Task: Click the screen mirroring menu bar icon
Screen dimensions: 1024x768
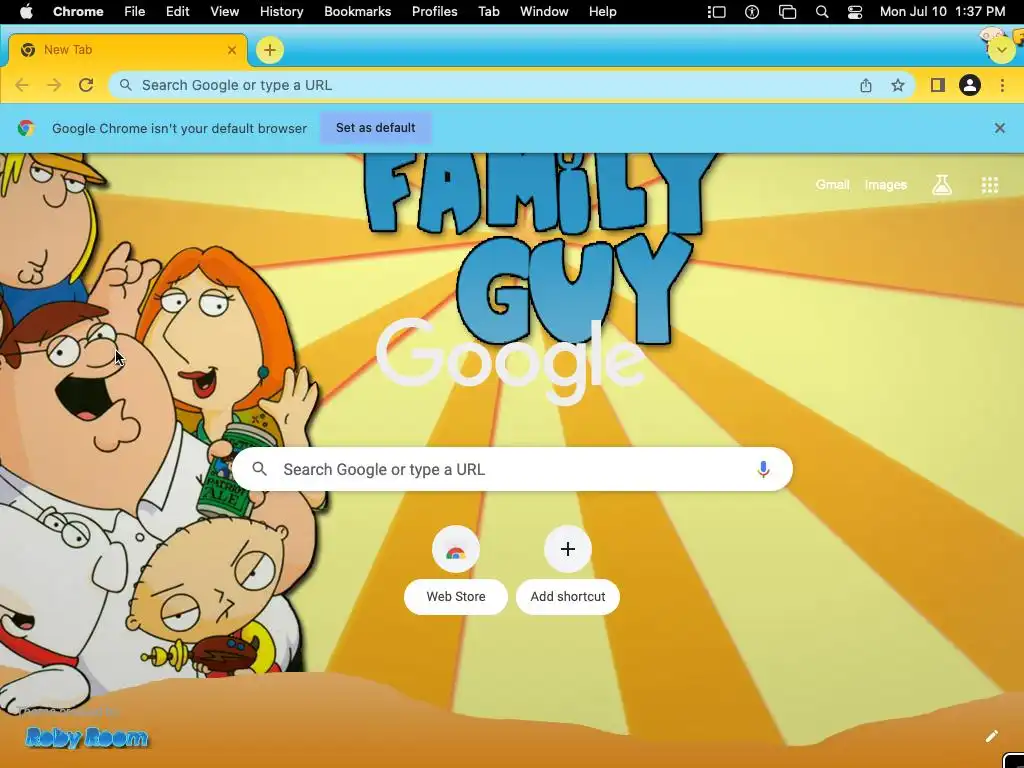Action: (x=788, y=12)
